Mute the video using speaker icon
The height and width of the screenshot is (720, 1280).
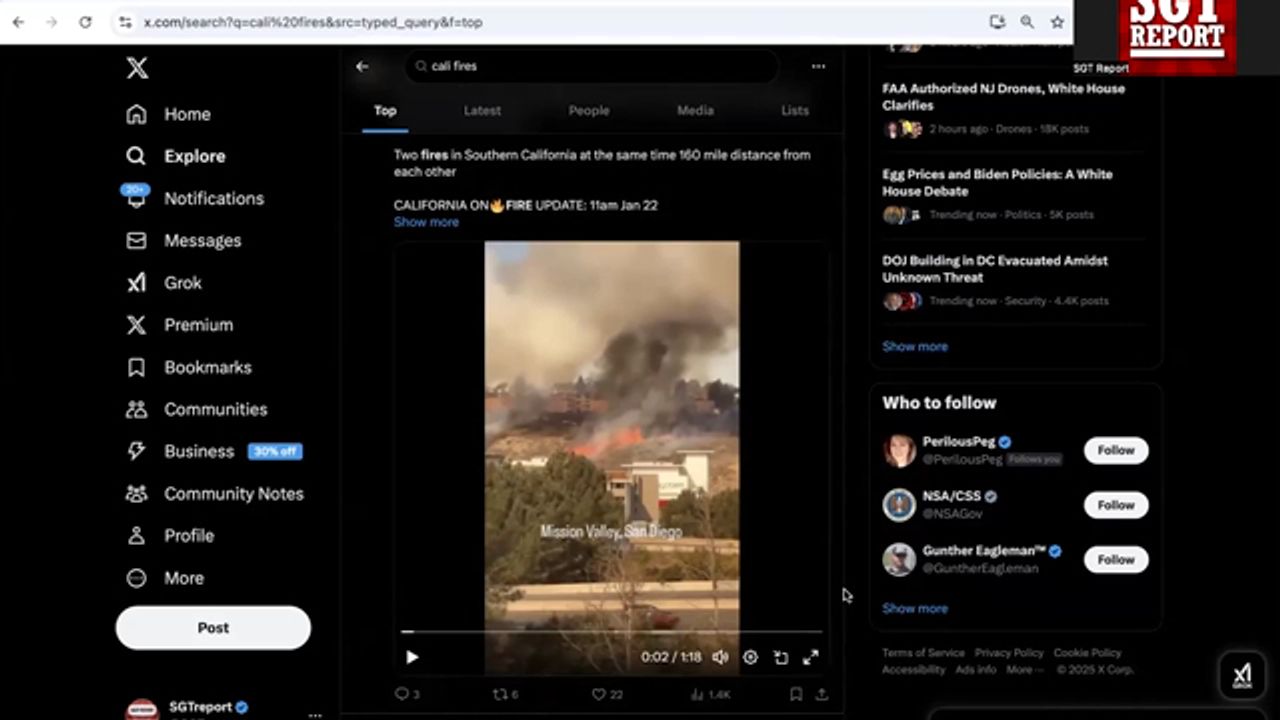pyautogui.click(x=720, y=657)
